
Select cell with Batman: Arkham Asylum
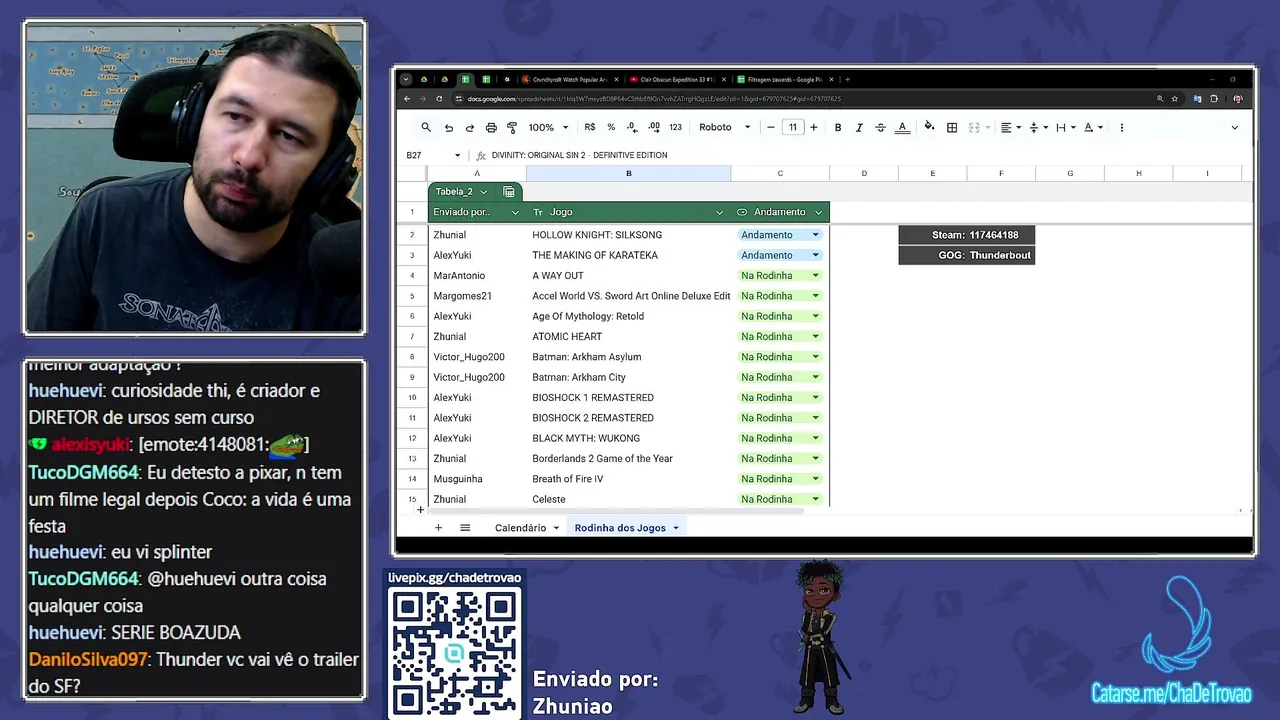click(629, 357)
